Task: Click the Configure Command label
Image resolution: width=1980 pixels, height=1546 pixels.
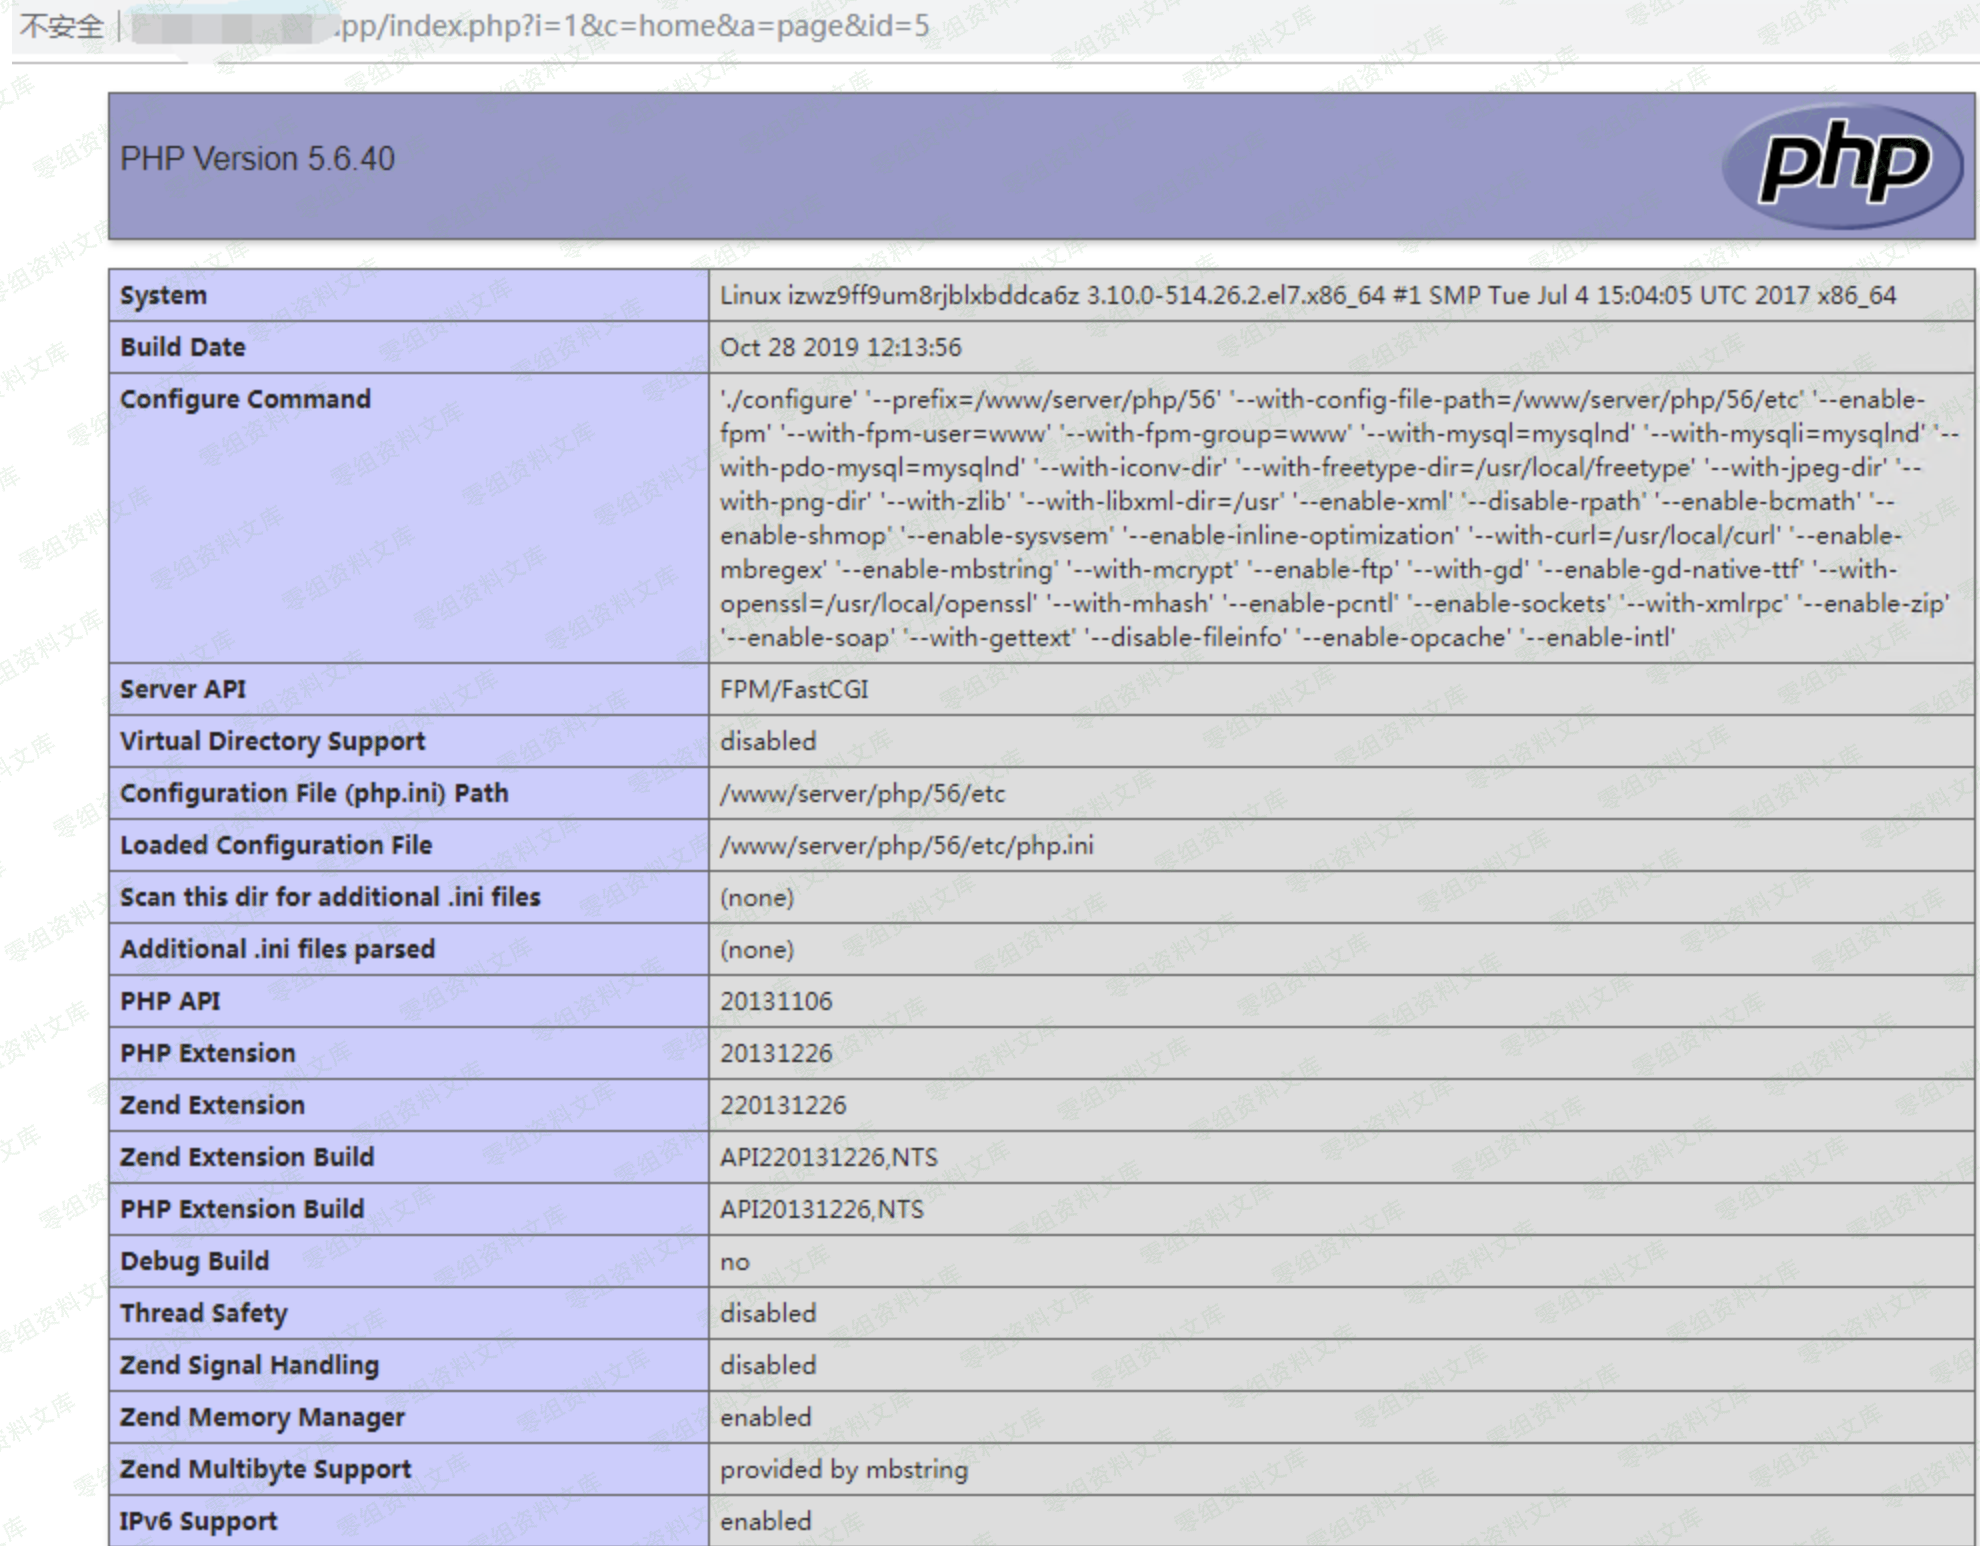Action: (x=245, y=400)
